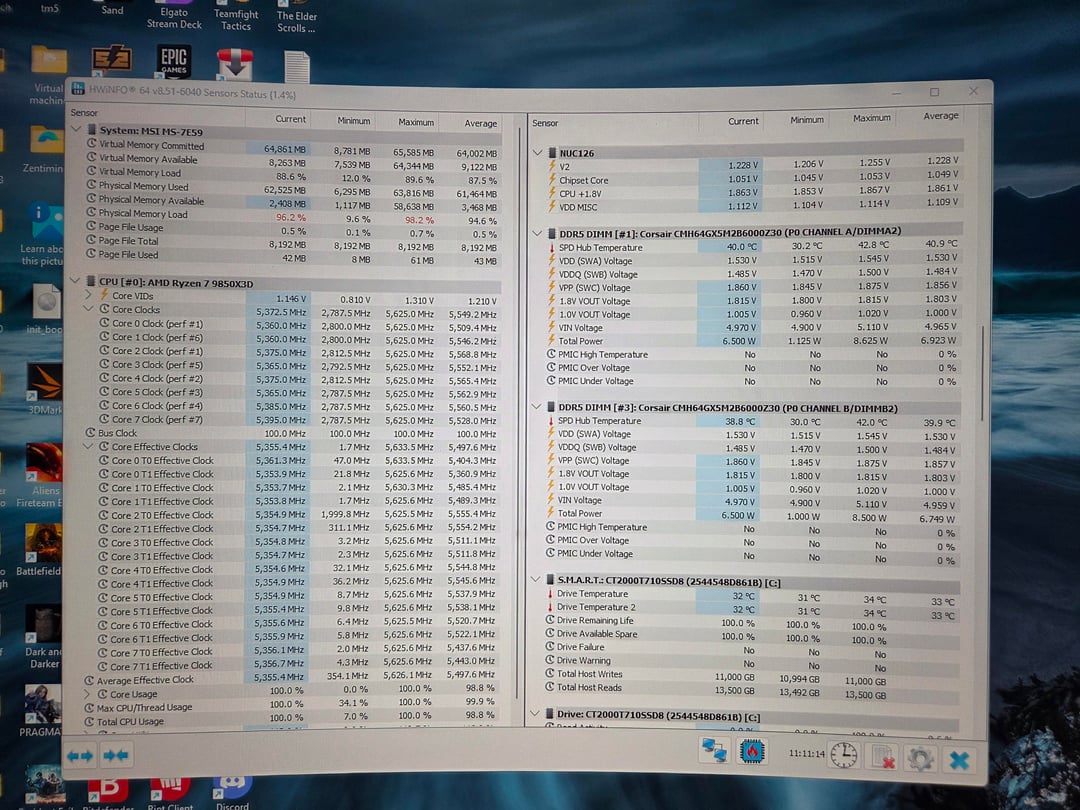This screenshot has width=1080, height=810.
Task: Click the Sensor header above System: MSI group
Action: 84,112
